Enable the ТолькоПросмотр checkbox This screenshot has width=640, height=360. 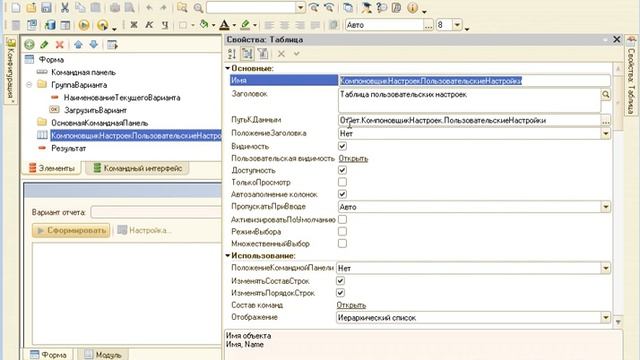pyautogui.click(x=342, y=182)
